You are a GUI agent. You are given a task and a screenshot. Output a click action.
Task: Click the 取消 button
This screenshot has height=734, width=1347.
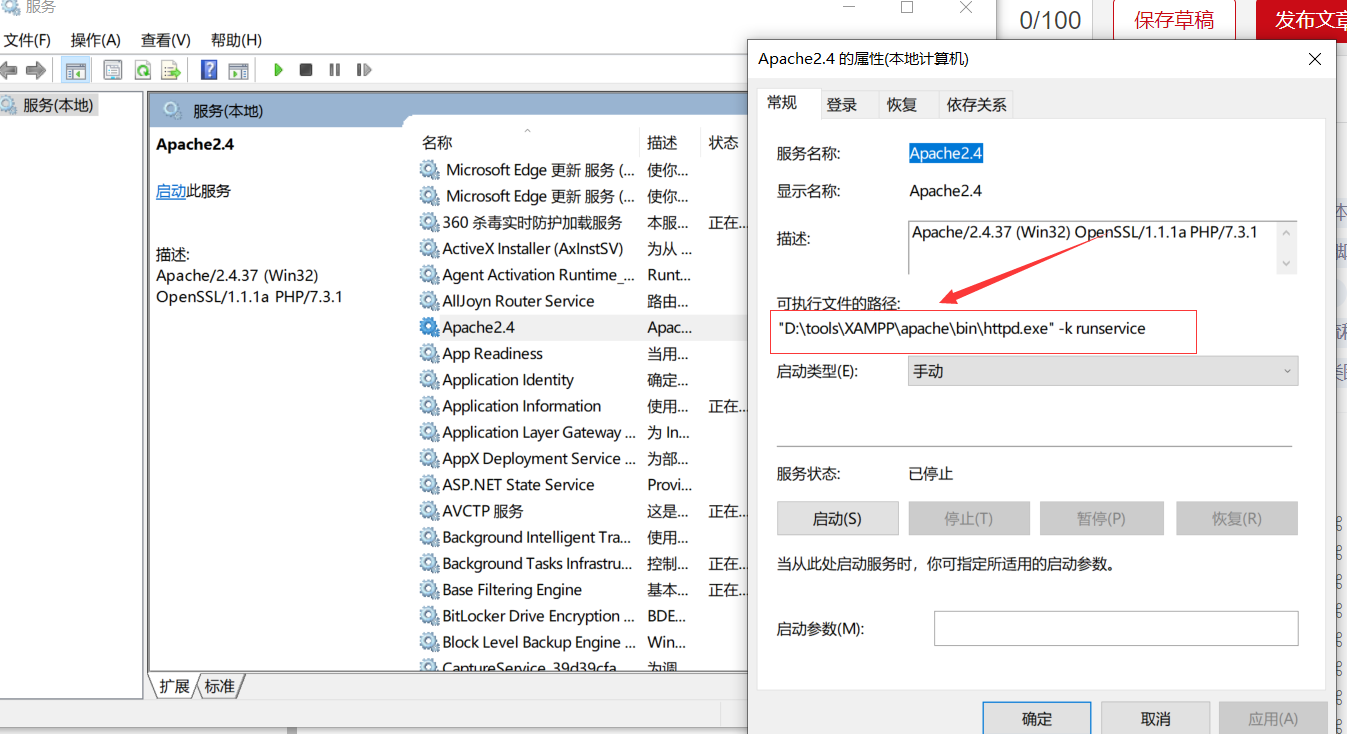point(1155,718)
